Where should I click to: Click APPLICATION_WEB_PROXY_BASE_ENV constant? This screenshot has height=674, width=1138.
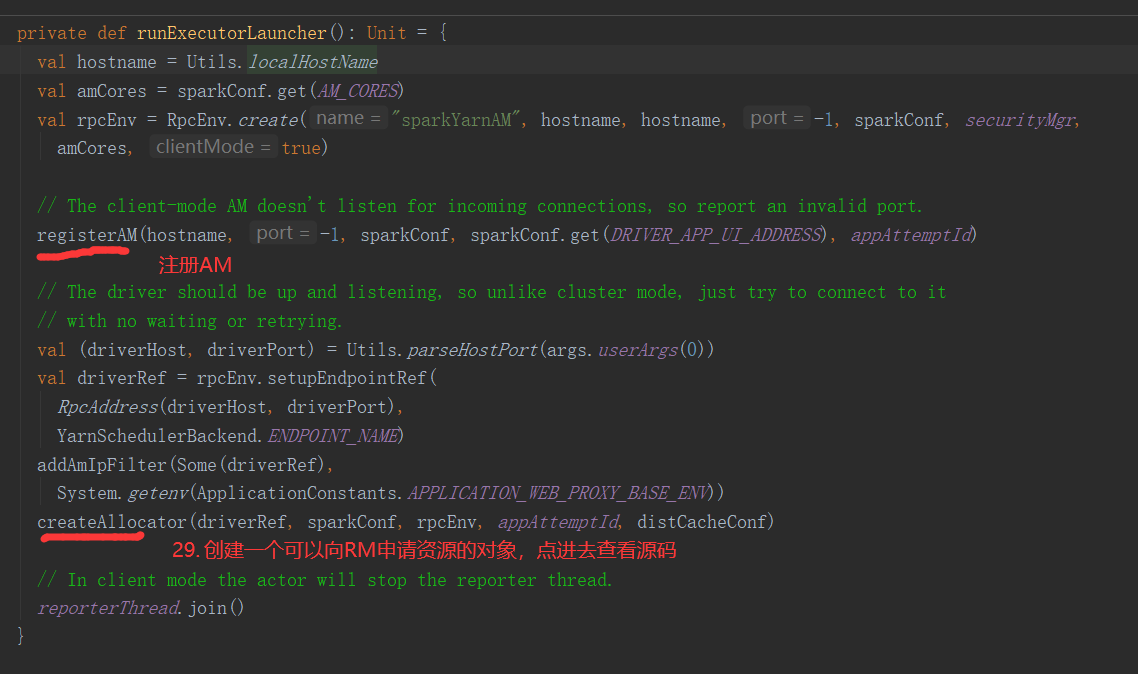pyautogui.click(x=559, y=493)
